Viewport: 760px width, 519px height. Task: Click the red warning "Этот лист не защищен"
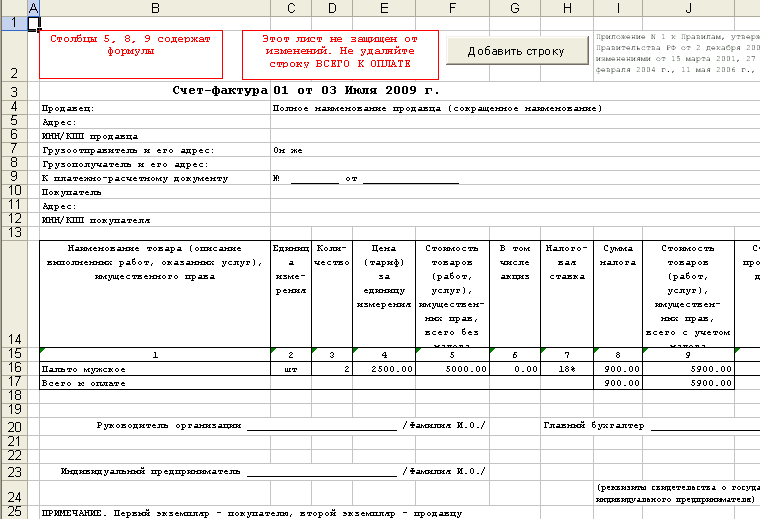click(340, 55)
